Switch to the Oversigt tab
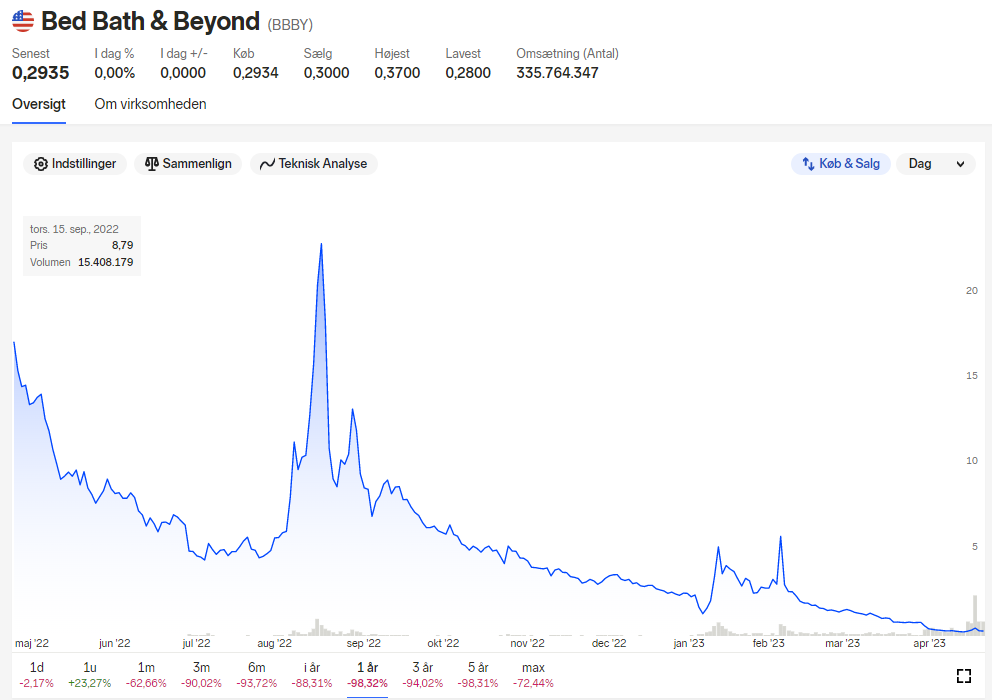Image resolution: width=992 pixels, height=700 pixels. point(39,104)
